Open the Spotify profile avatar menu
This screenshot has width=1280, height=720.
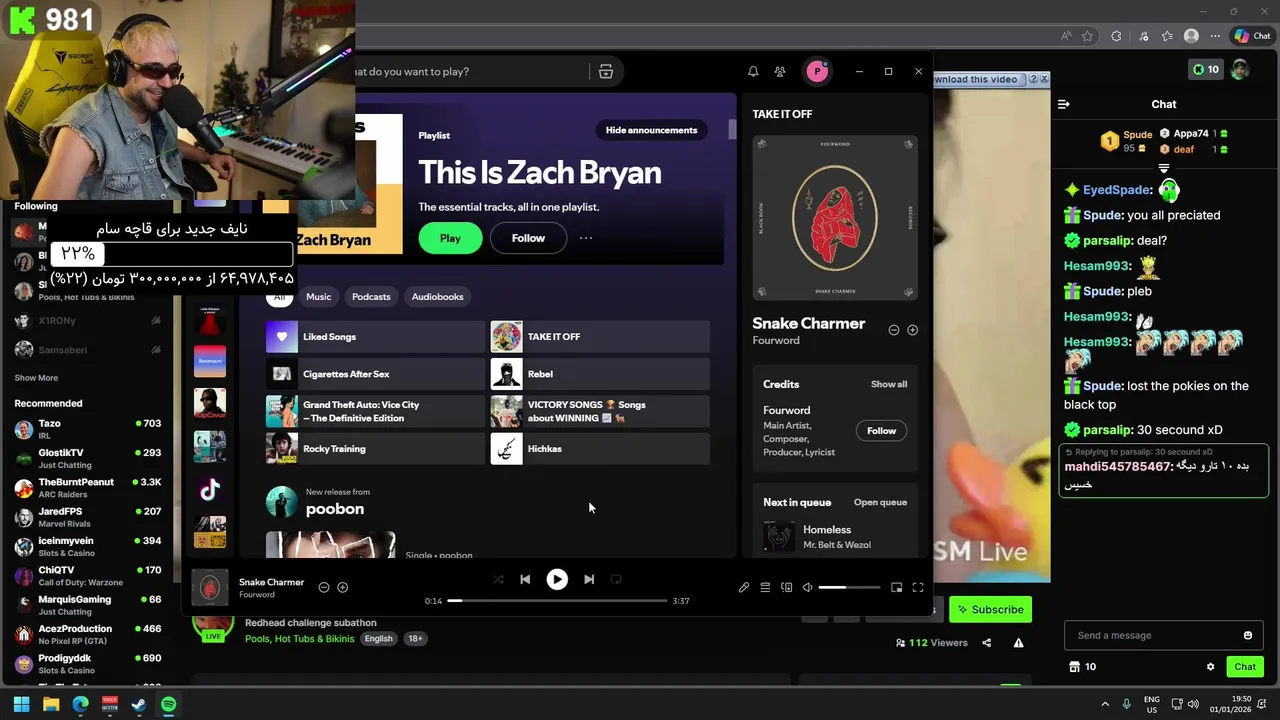click(x=817, y=71)
